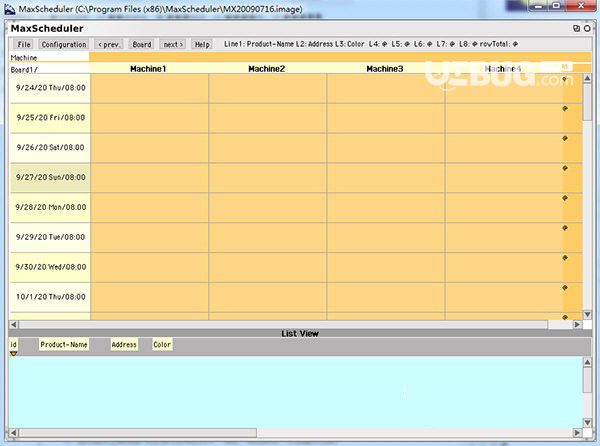
Task: Click the MaxScheduler inner window circle icon
Action: 587,28
